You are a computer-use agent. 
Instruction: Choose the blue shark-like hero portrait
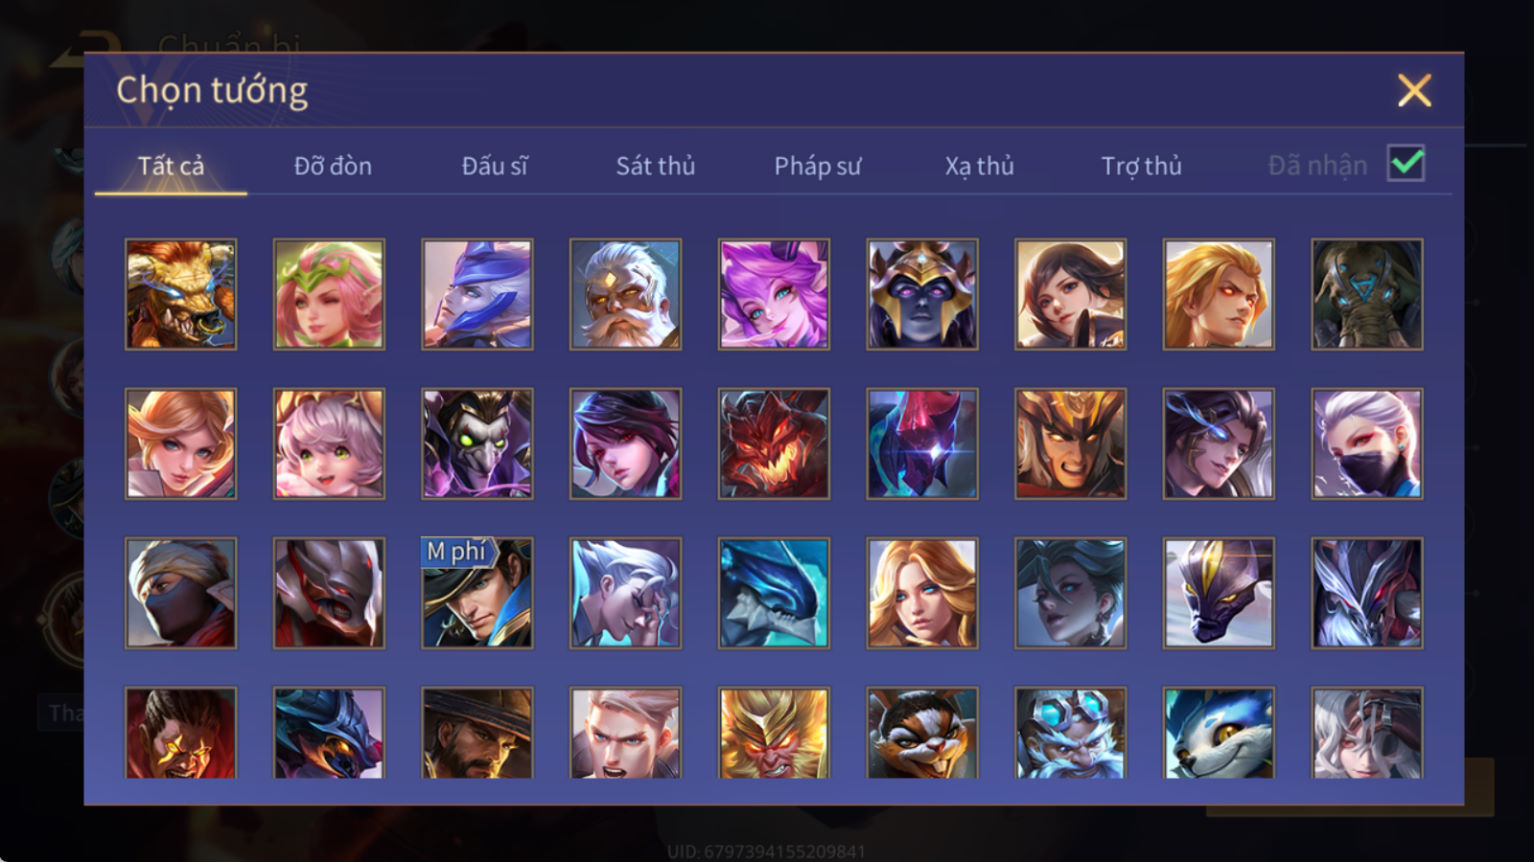774,593
